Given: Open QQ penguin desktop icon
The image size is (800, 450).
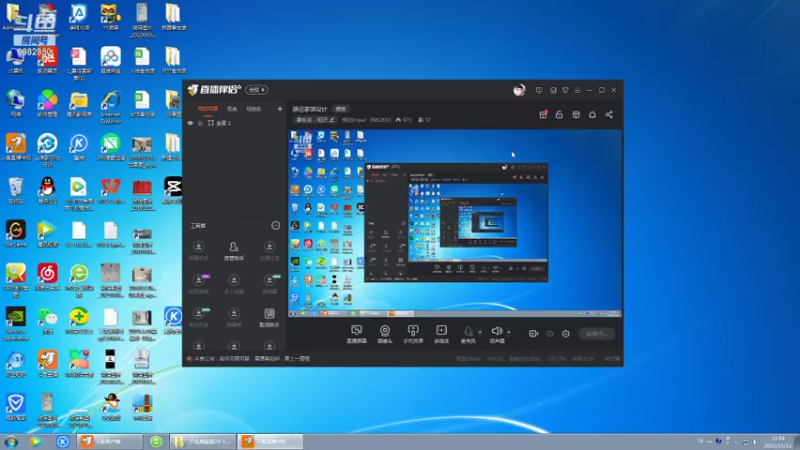Looking at the screenshot, I should 47,191.
